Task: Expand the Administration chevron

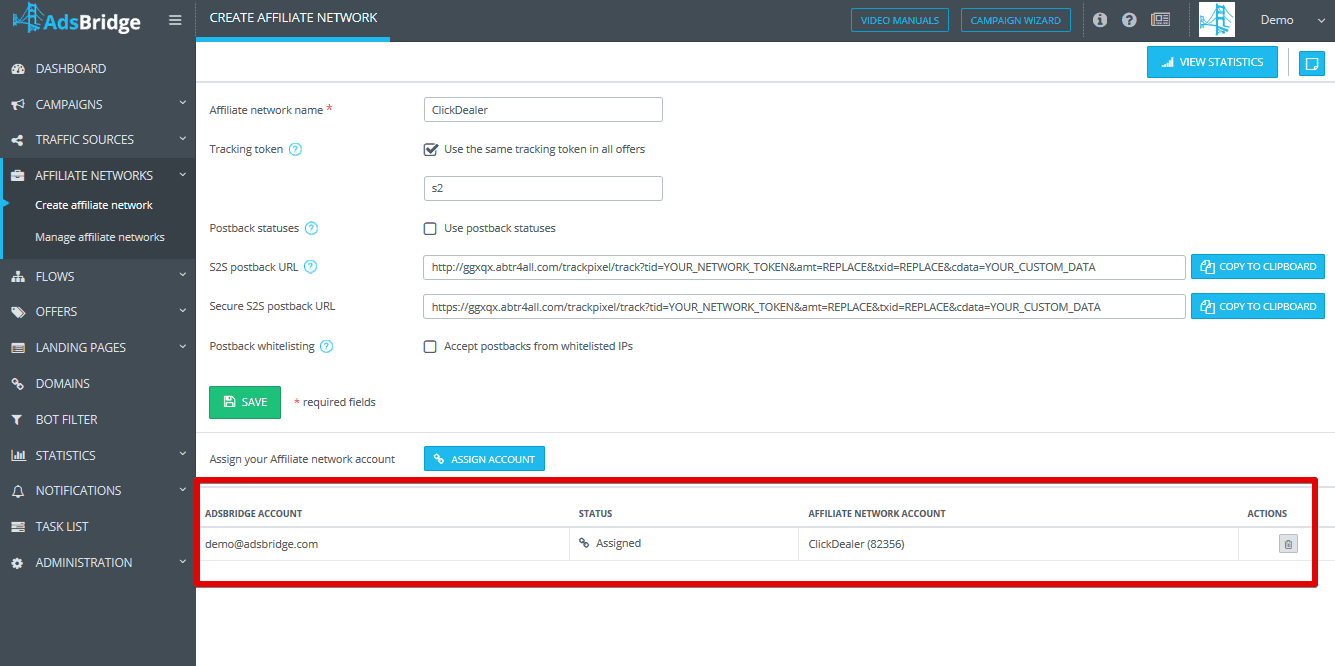Action: point(183,561)
